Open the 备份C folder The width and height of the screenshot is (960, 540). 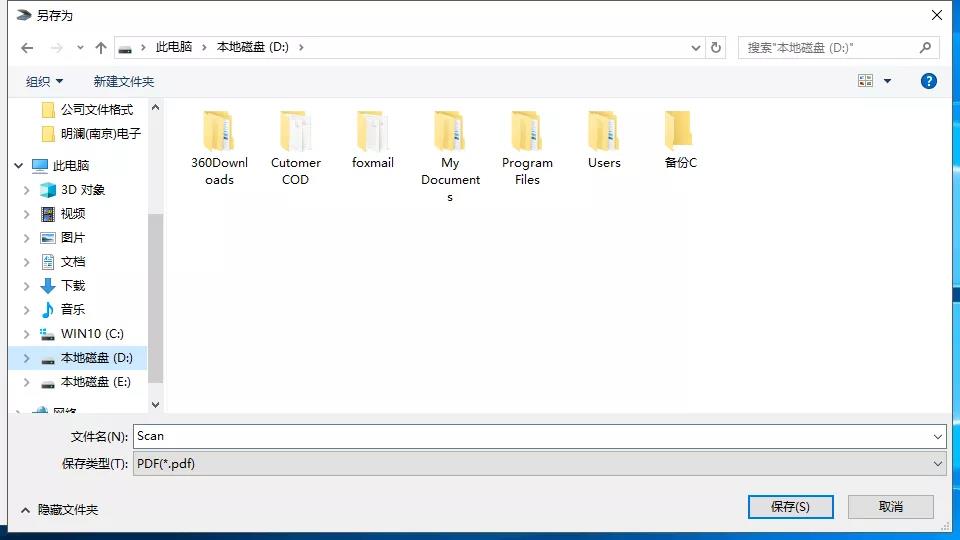pos(680,132)
